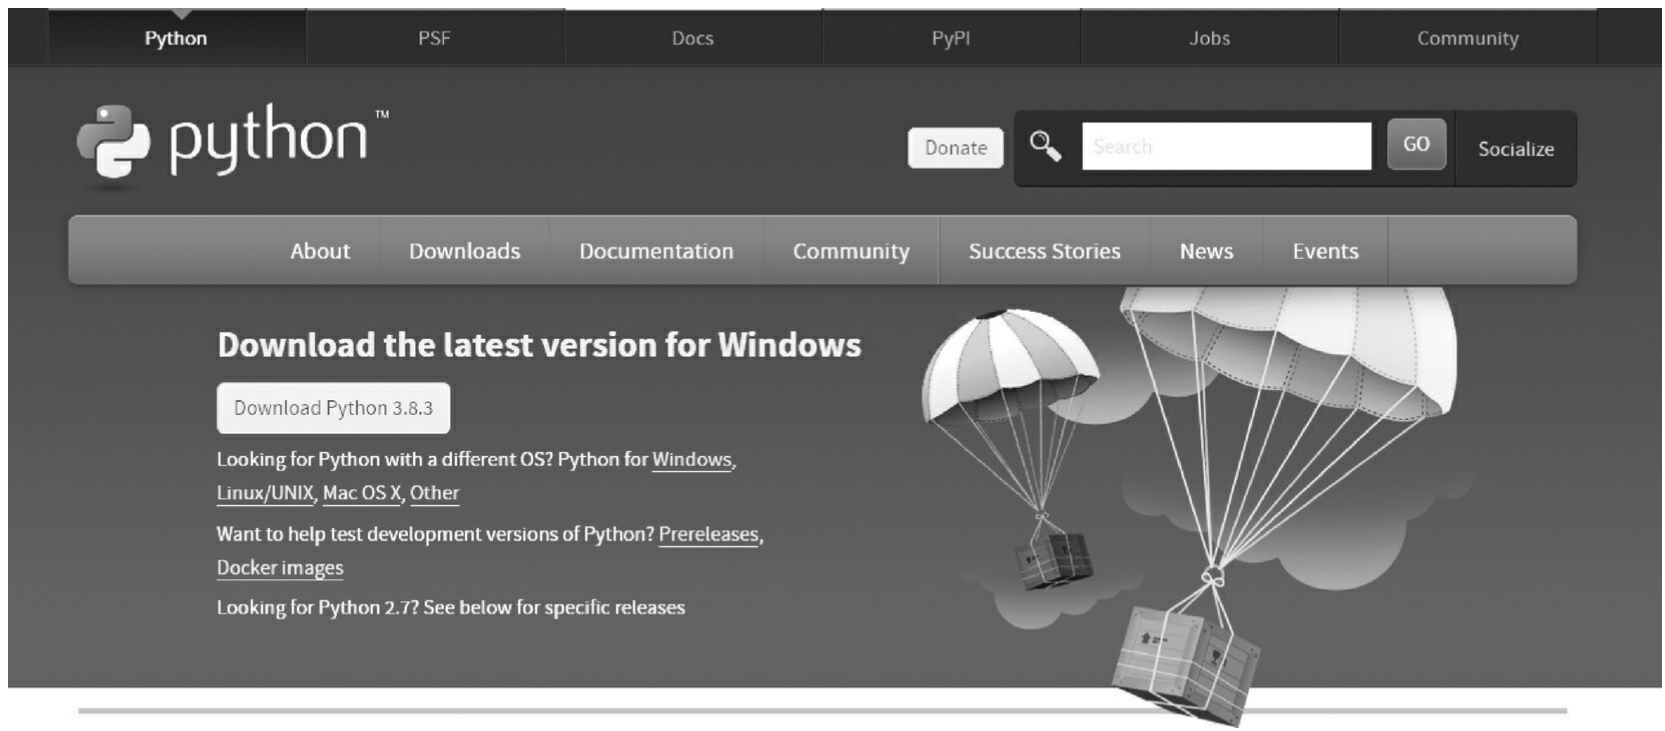Open the Socialize menu
Screen dimensions: 1665x731
1515,149
